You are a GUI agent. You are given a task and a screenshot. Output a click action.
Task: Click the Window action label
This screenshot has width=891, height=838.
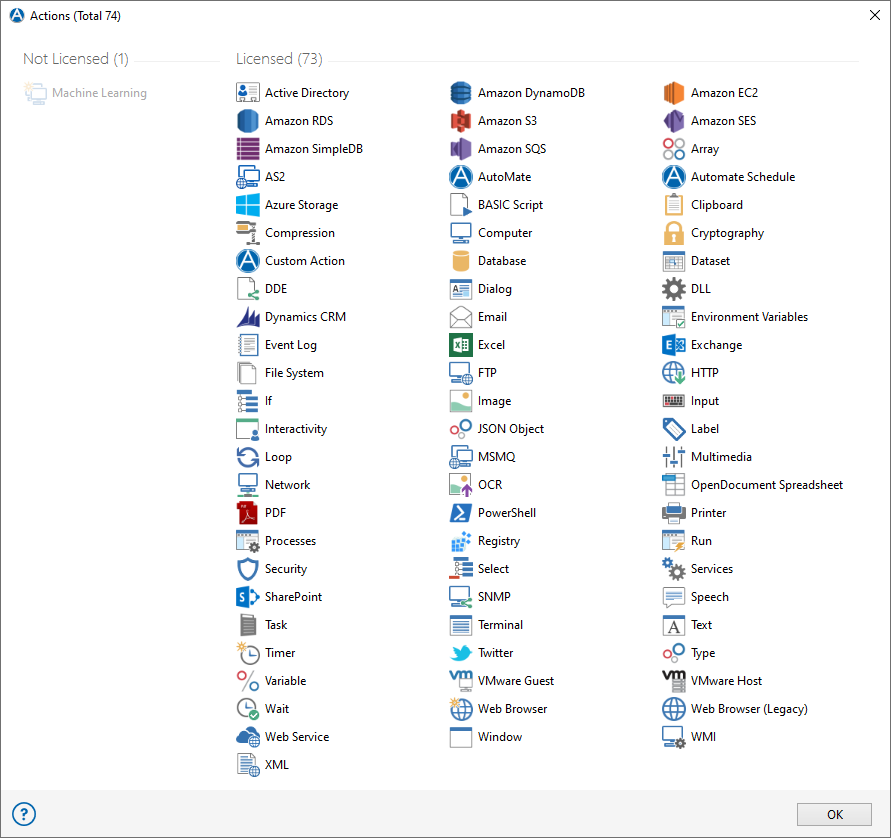[x=499, y=736]
